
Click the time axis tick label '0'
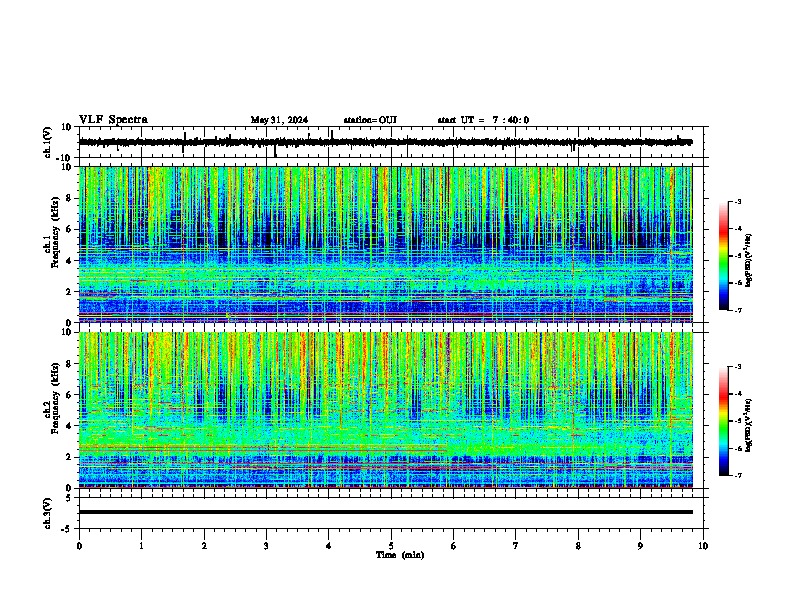(79, 546)
